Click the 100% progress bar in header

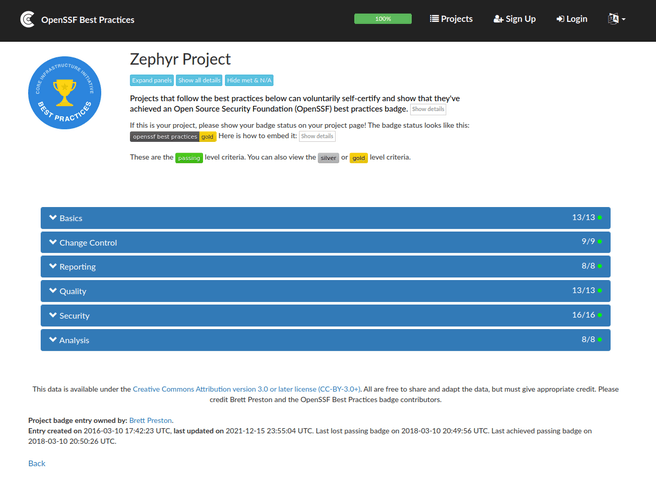pyautogui.click(x=383, y=19)
